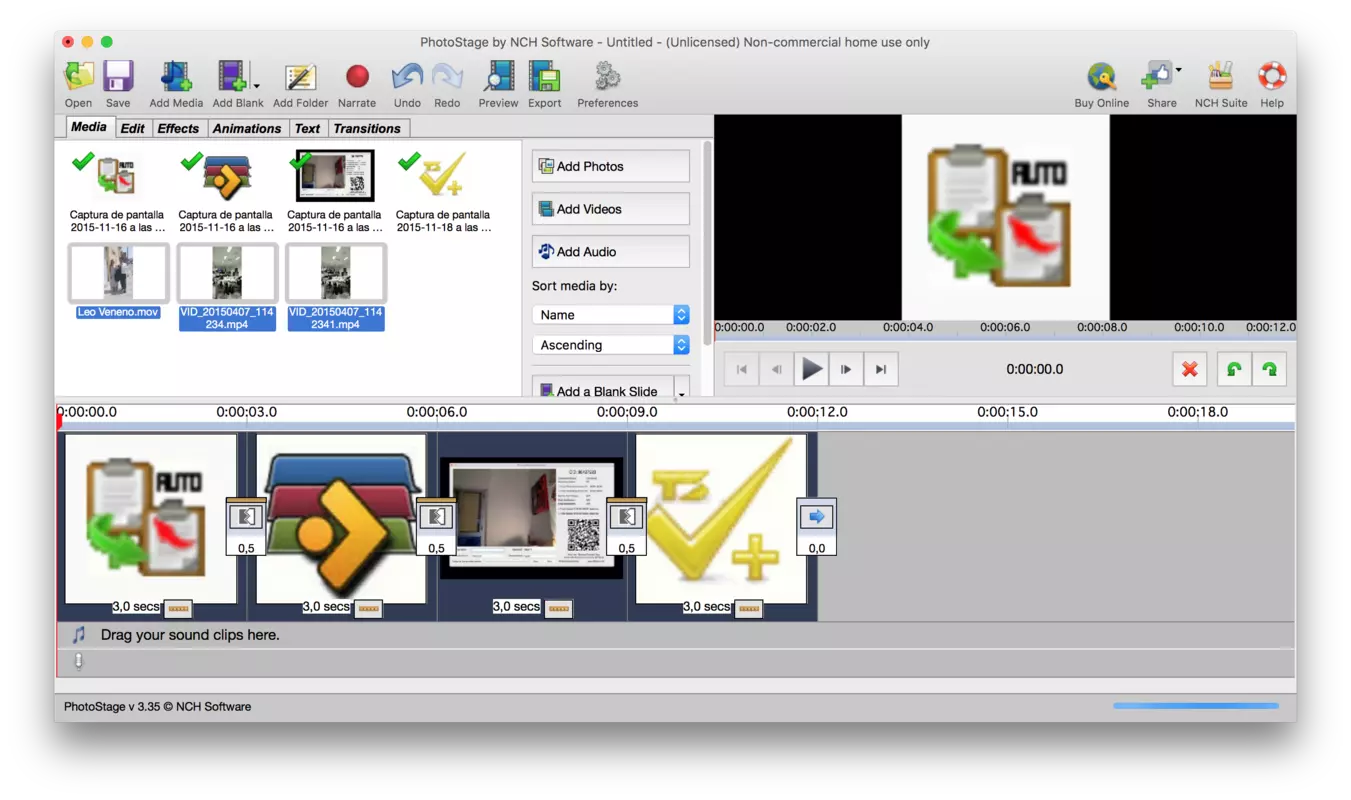
Task: Select the screenshot slide with the QR code in the timeline
Action: 531,518
